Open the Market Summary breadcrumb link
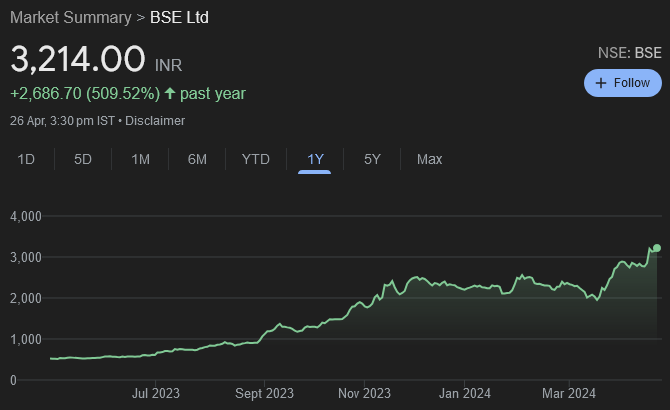This screenshot has height=410, width=670. point(71,18)
